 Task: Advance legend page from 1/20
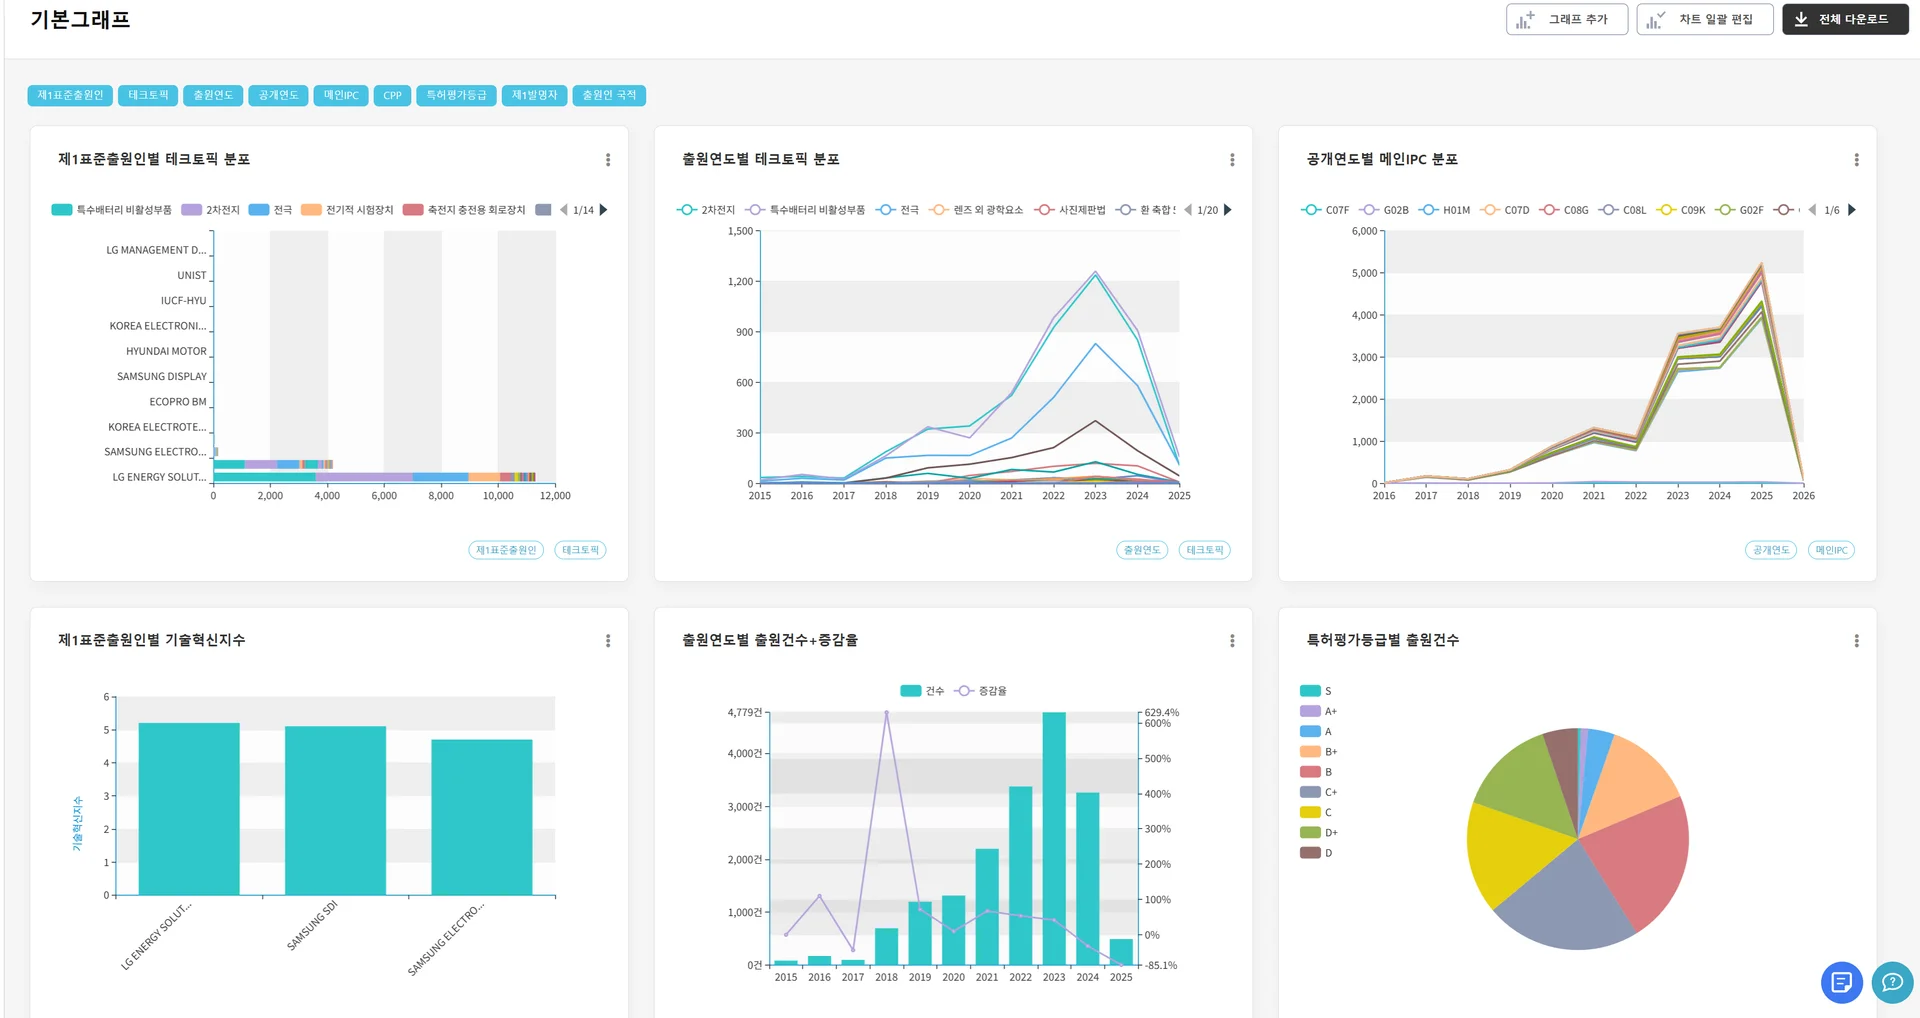pyautogui.click(x=1228, y=210)
